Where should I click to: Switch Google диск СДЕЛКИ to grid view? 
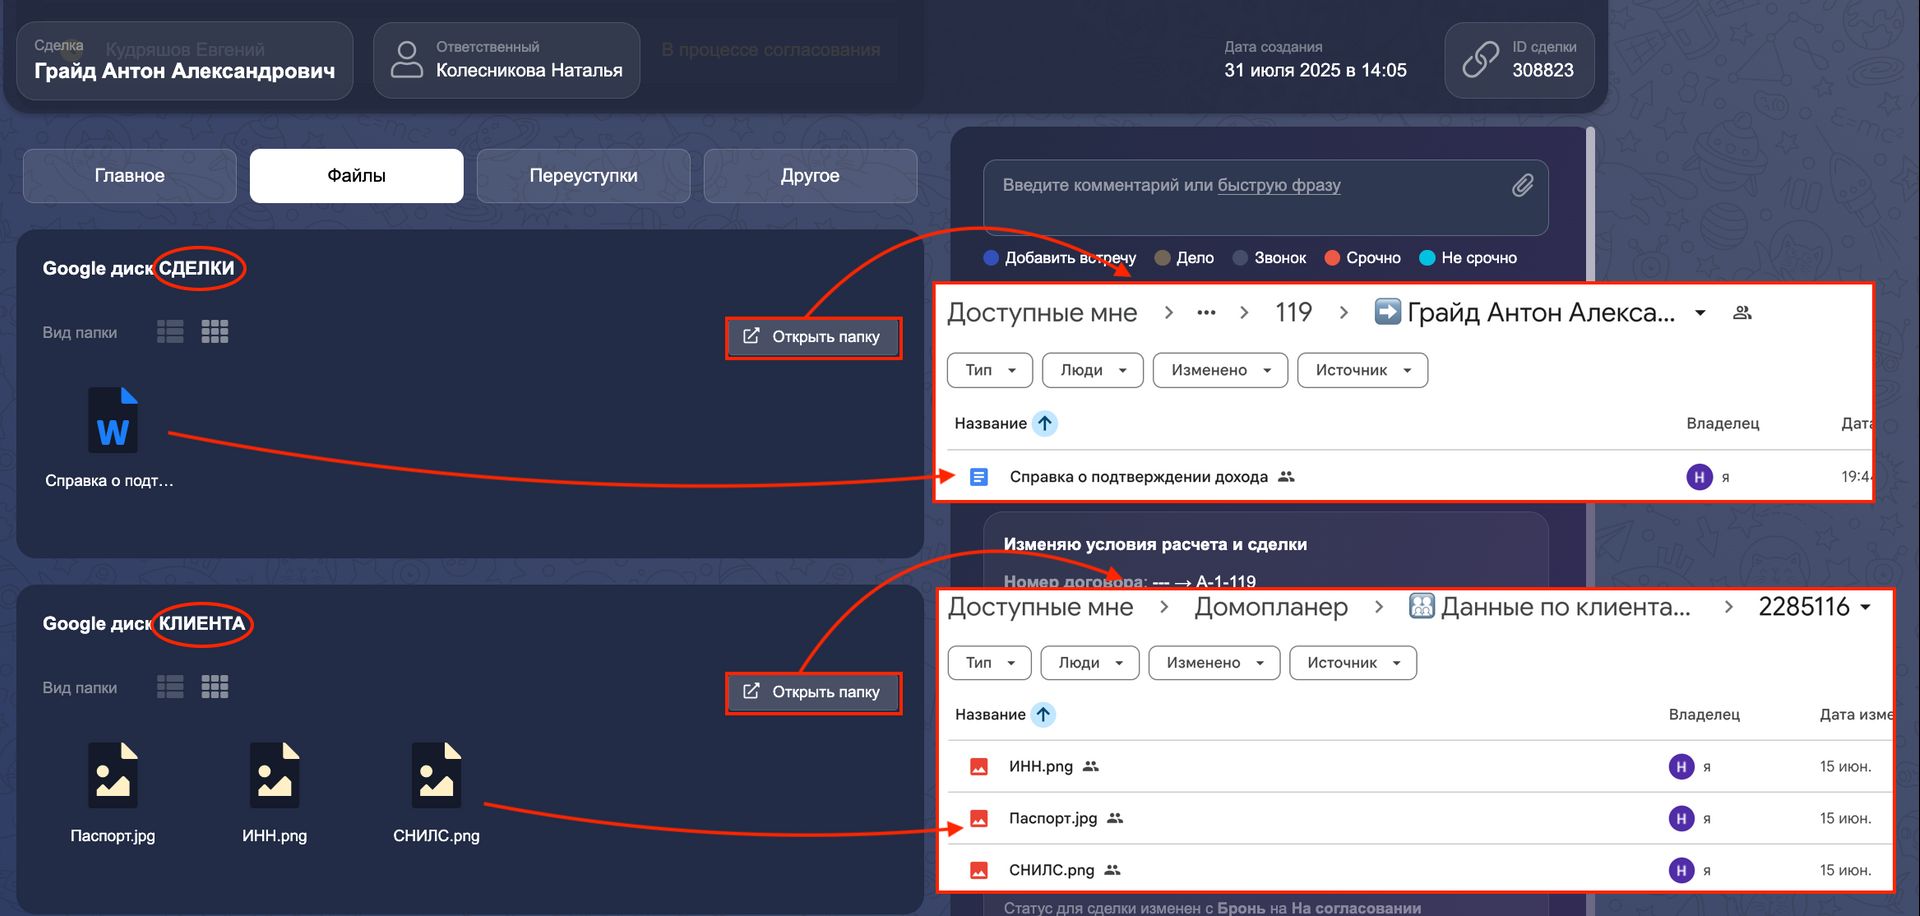[x=215, y=332]
